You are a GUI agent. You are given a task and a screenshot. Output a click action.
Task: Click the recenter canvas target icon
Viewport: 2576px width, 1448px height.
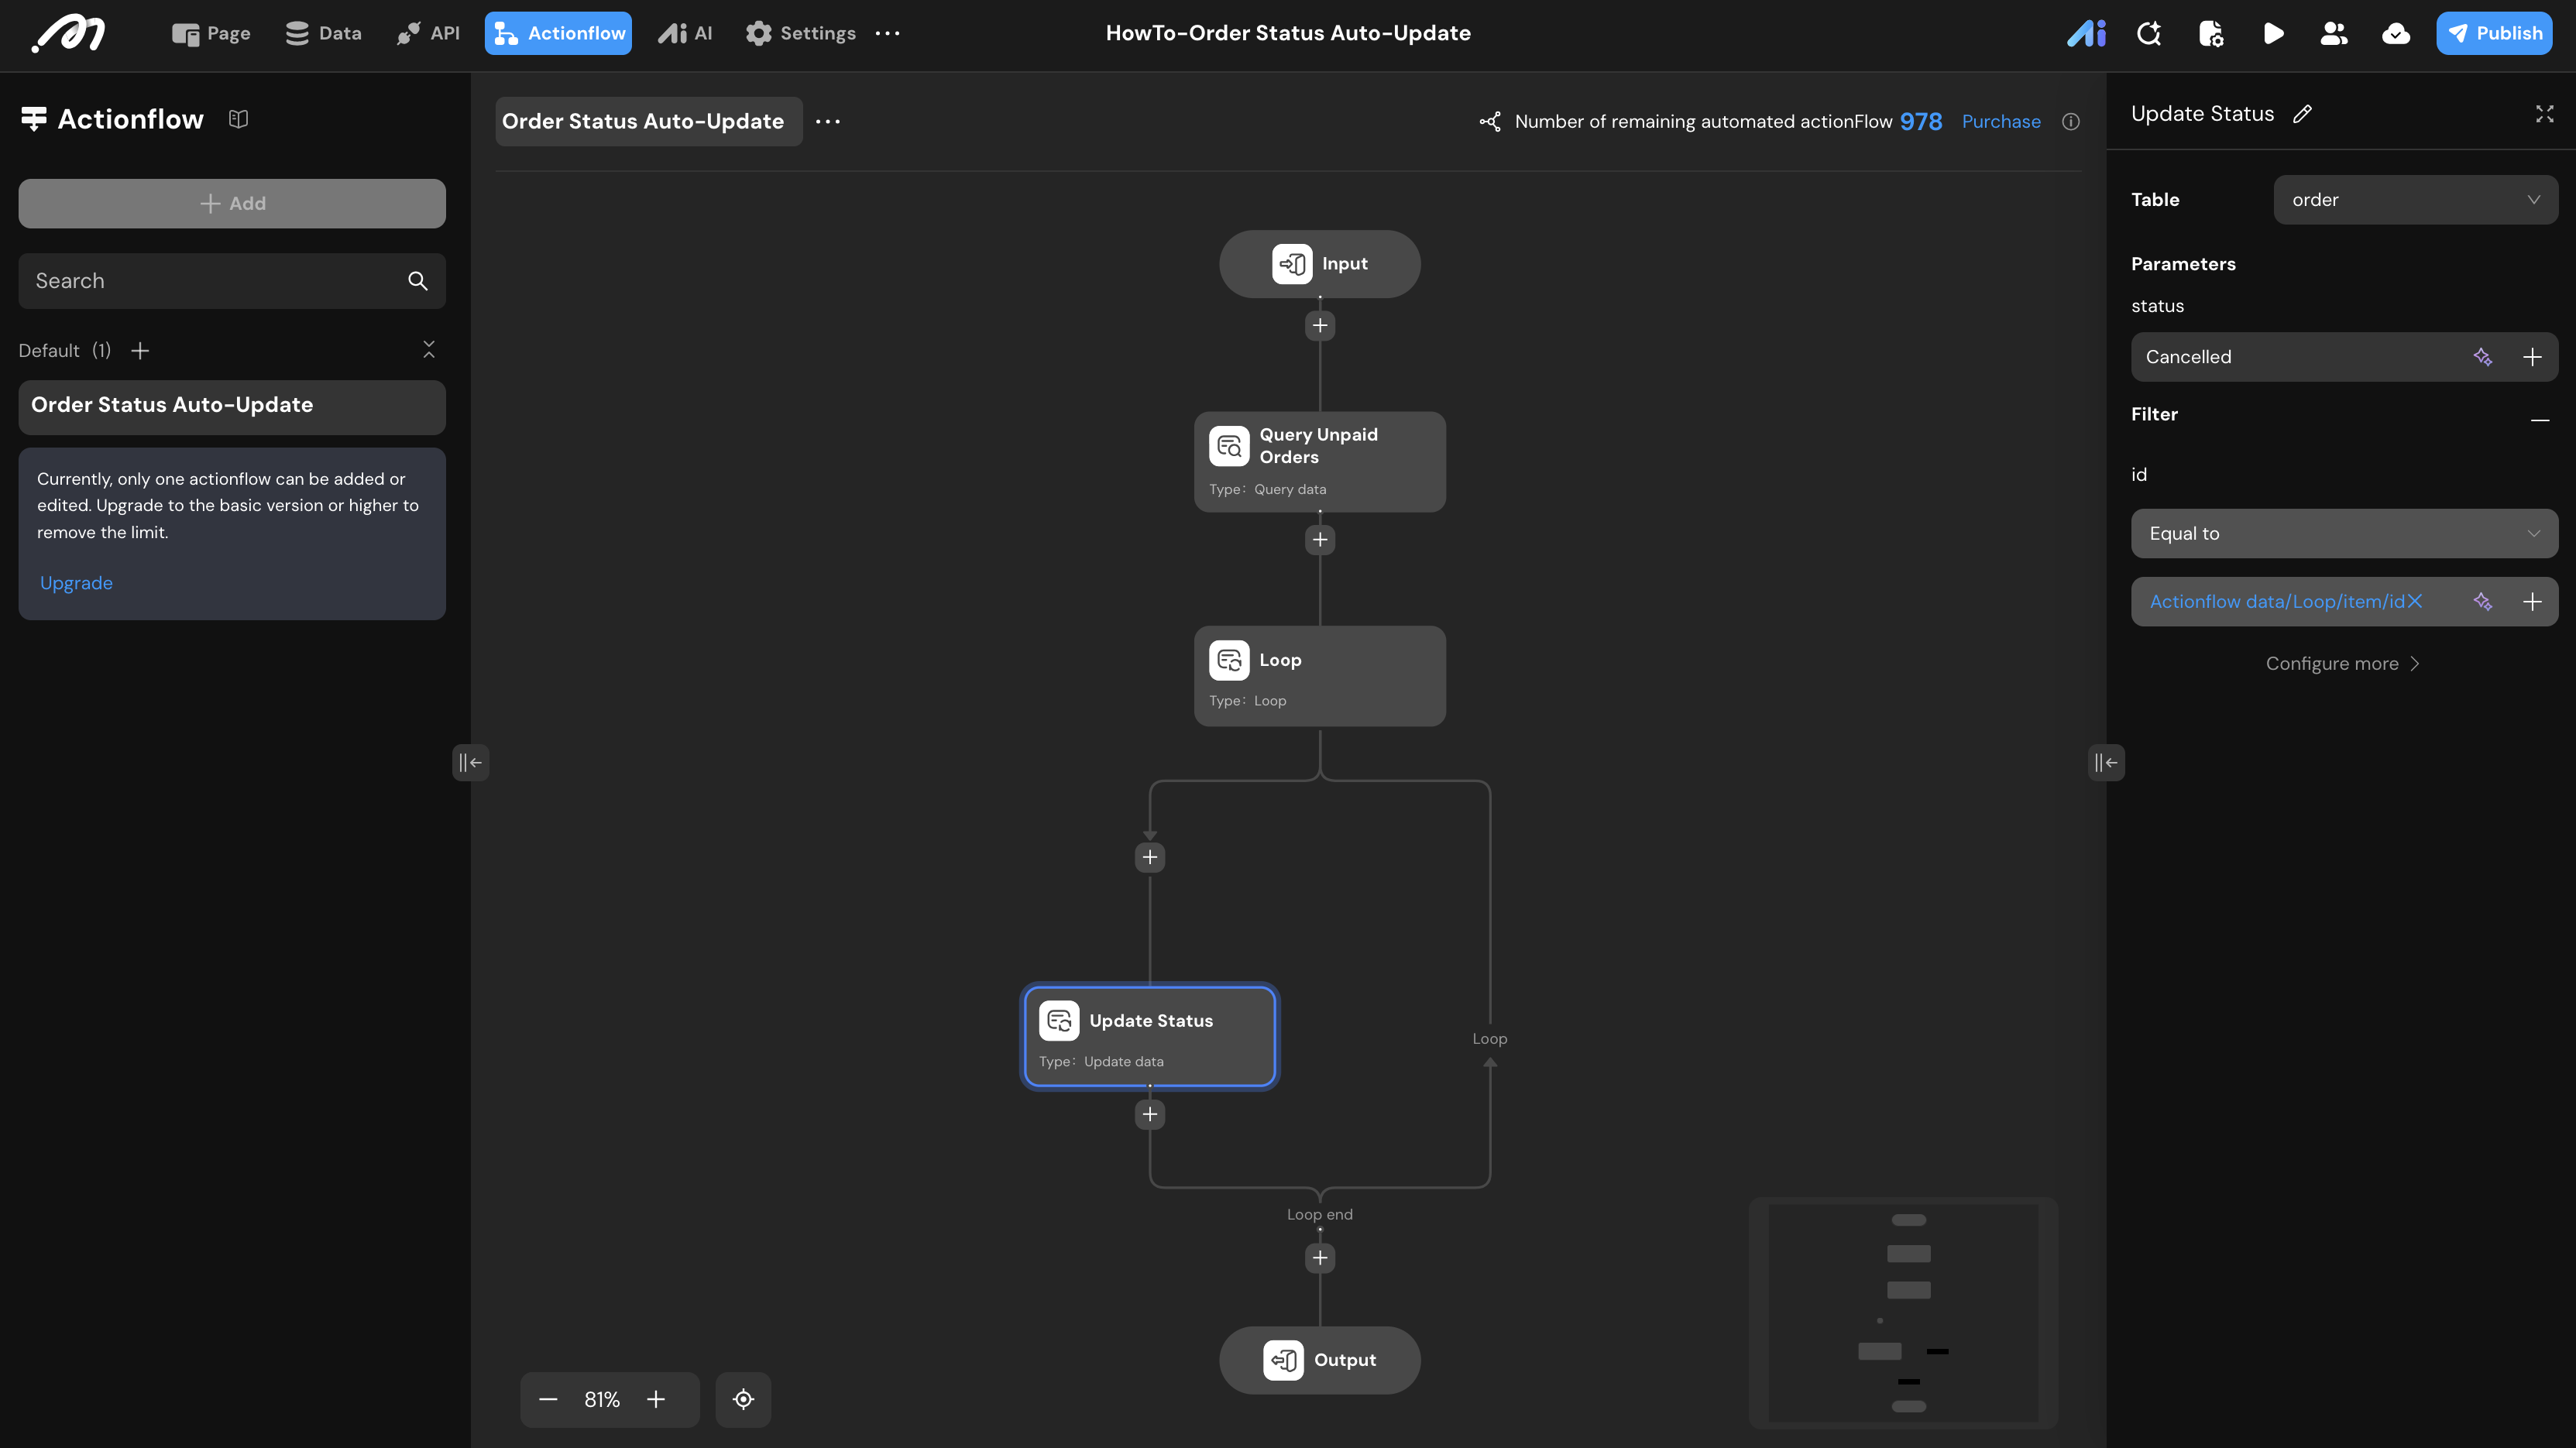tap(743, 1399)
